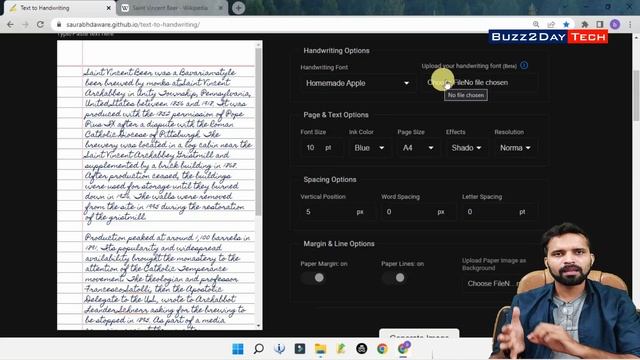Screen dimensions: 640x360
Task: Bookmark the page with the star icon
Action: [566, 24]
